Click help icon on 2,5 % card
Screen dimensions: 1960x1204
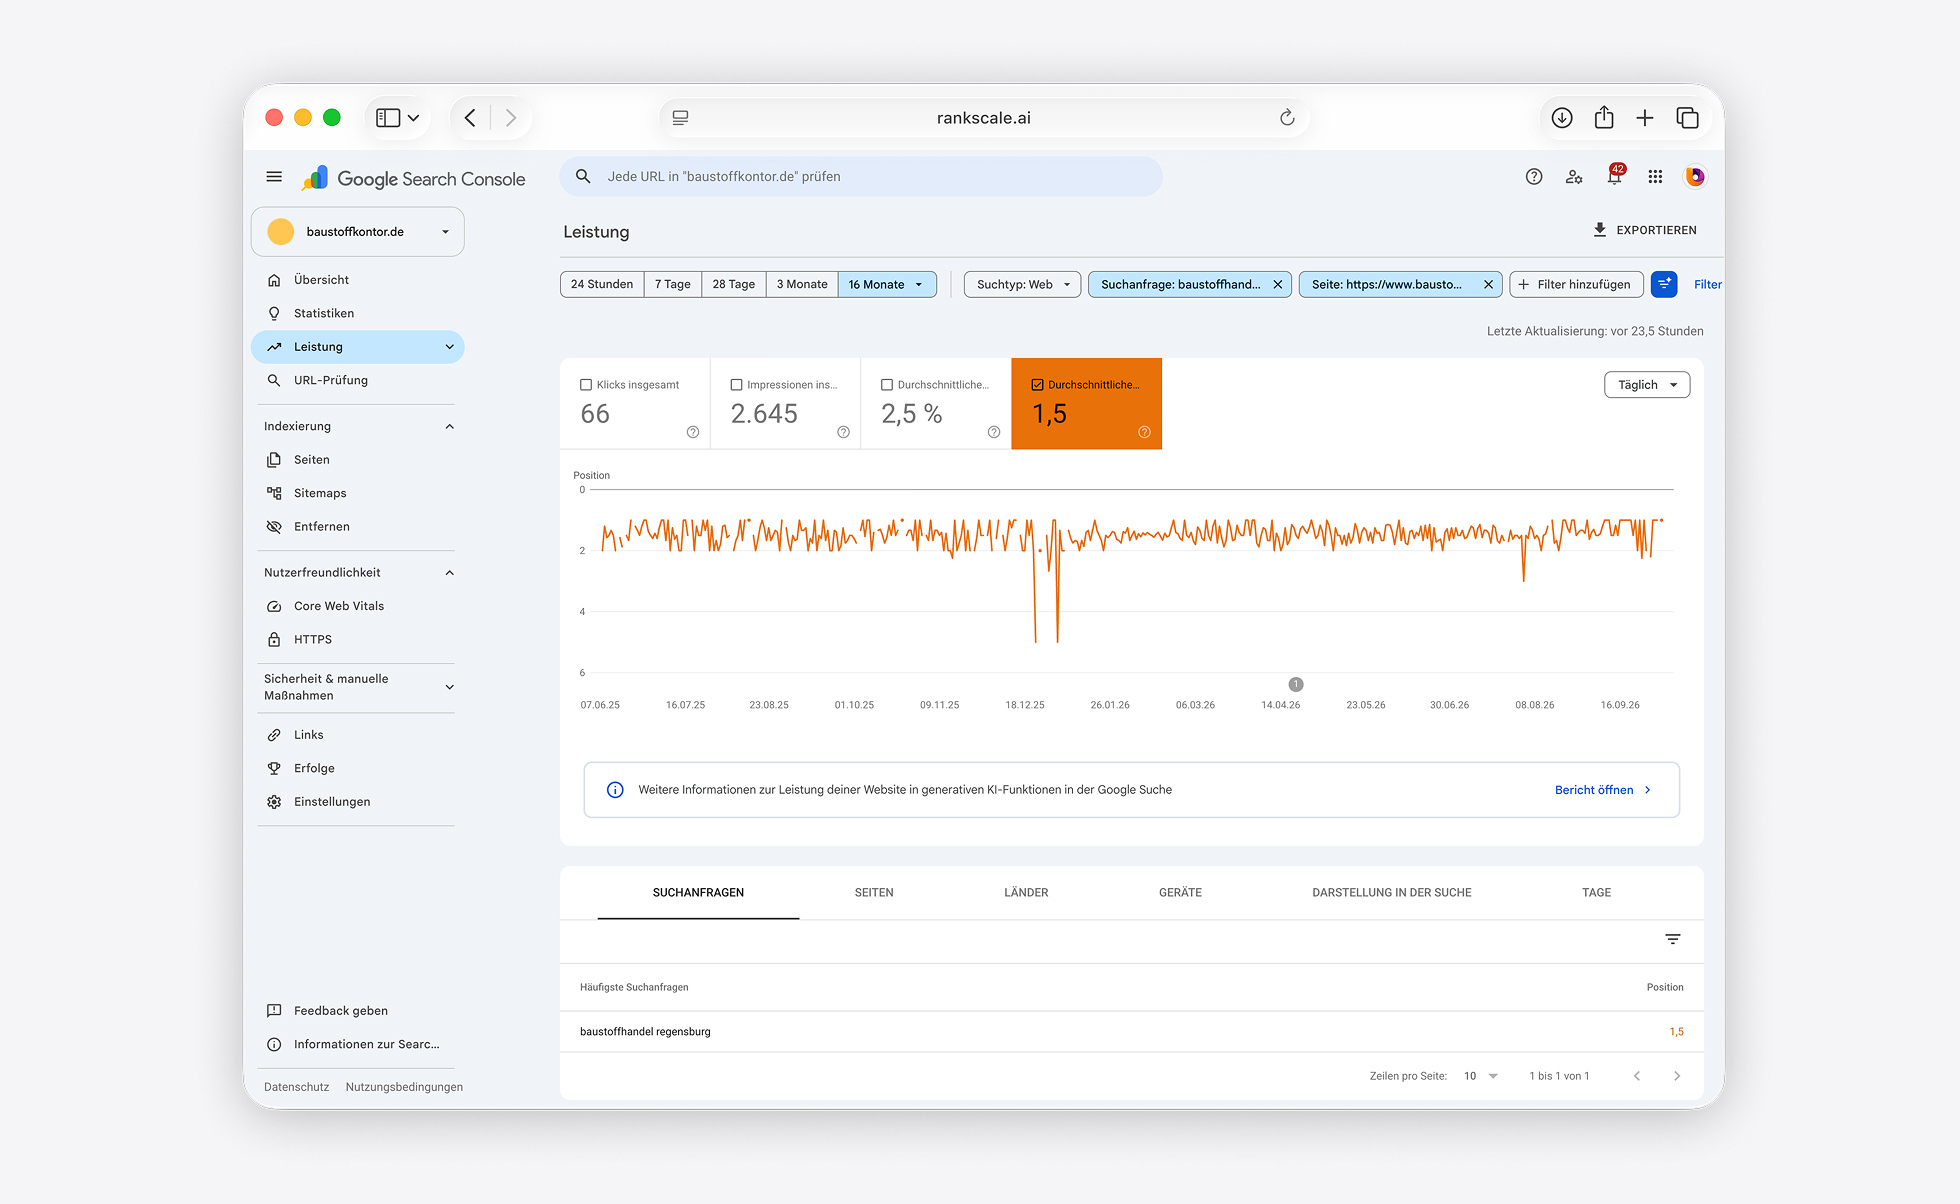pos(994,432)
